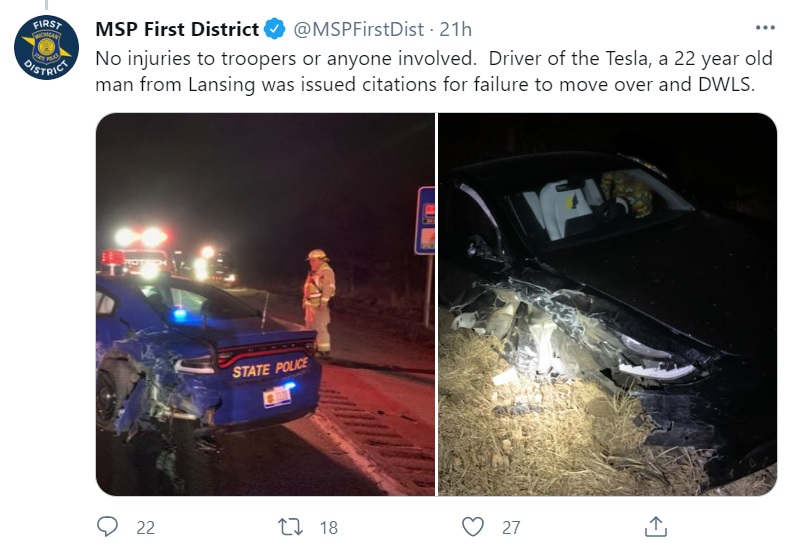The width and height of the screenshot is (797, 554).
Task: Reply to the tweet via speech bubble icon
Action: pyautogui.click(x=109, y=527)
